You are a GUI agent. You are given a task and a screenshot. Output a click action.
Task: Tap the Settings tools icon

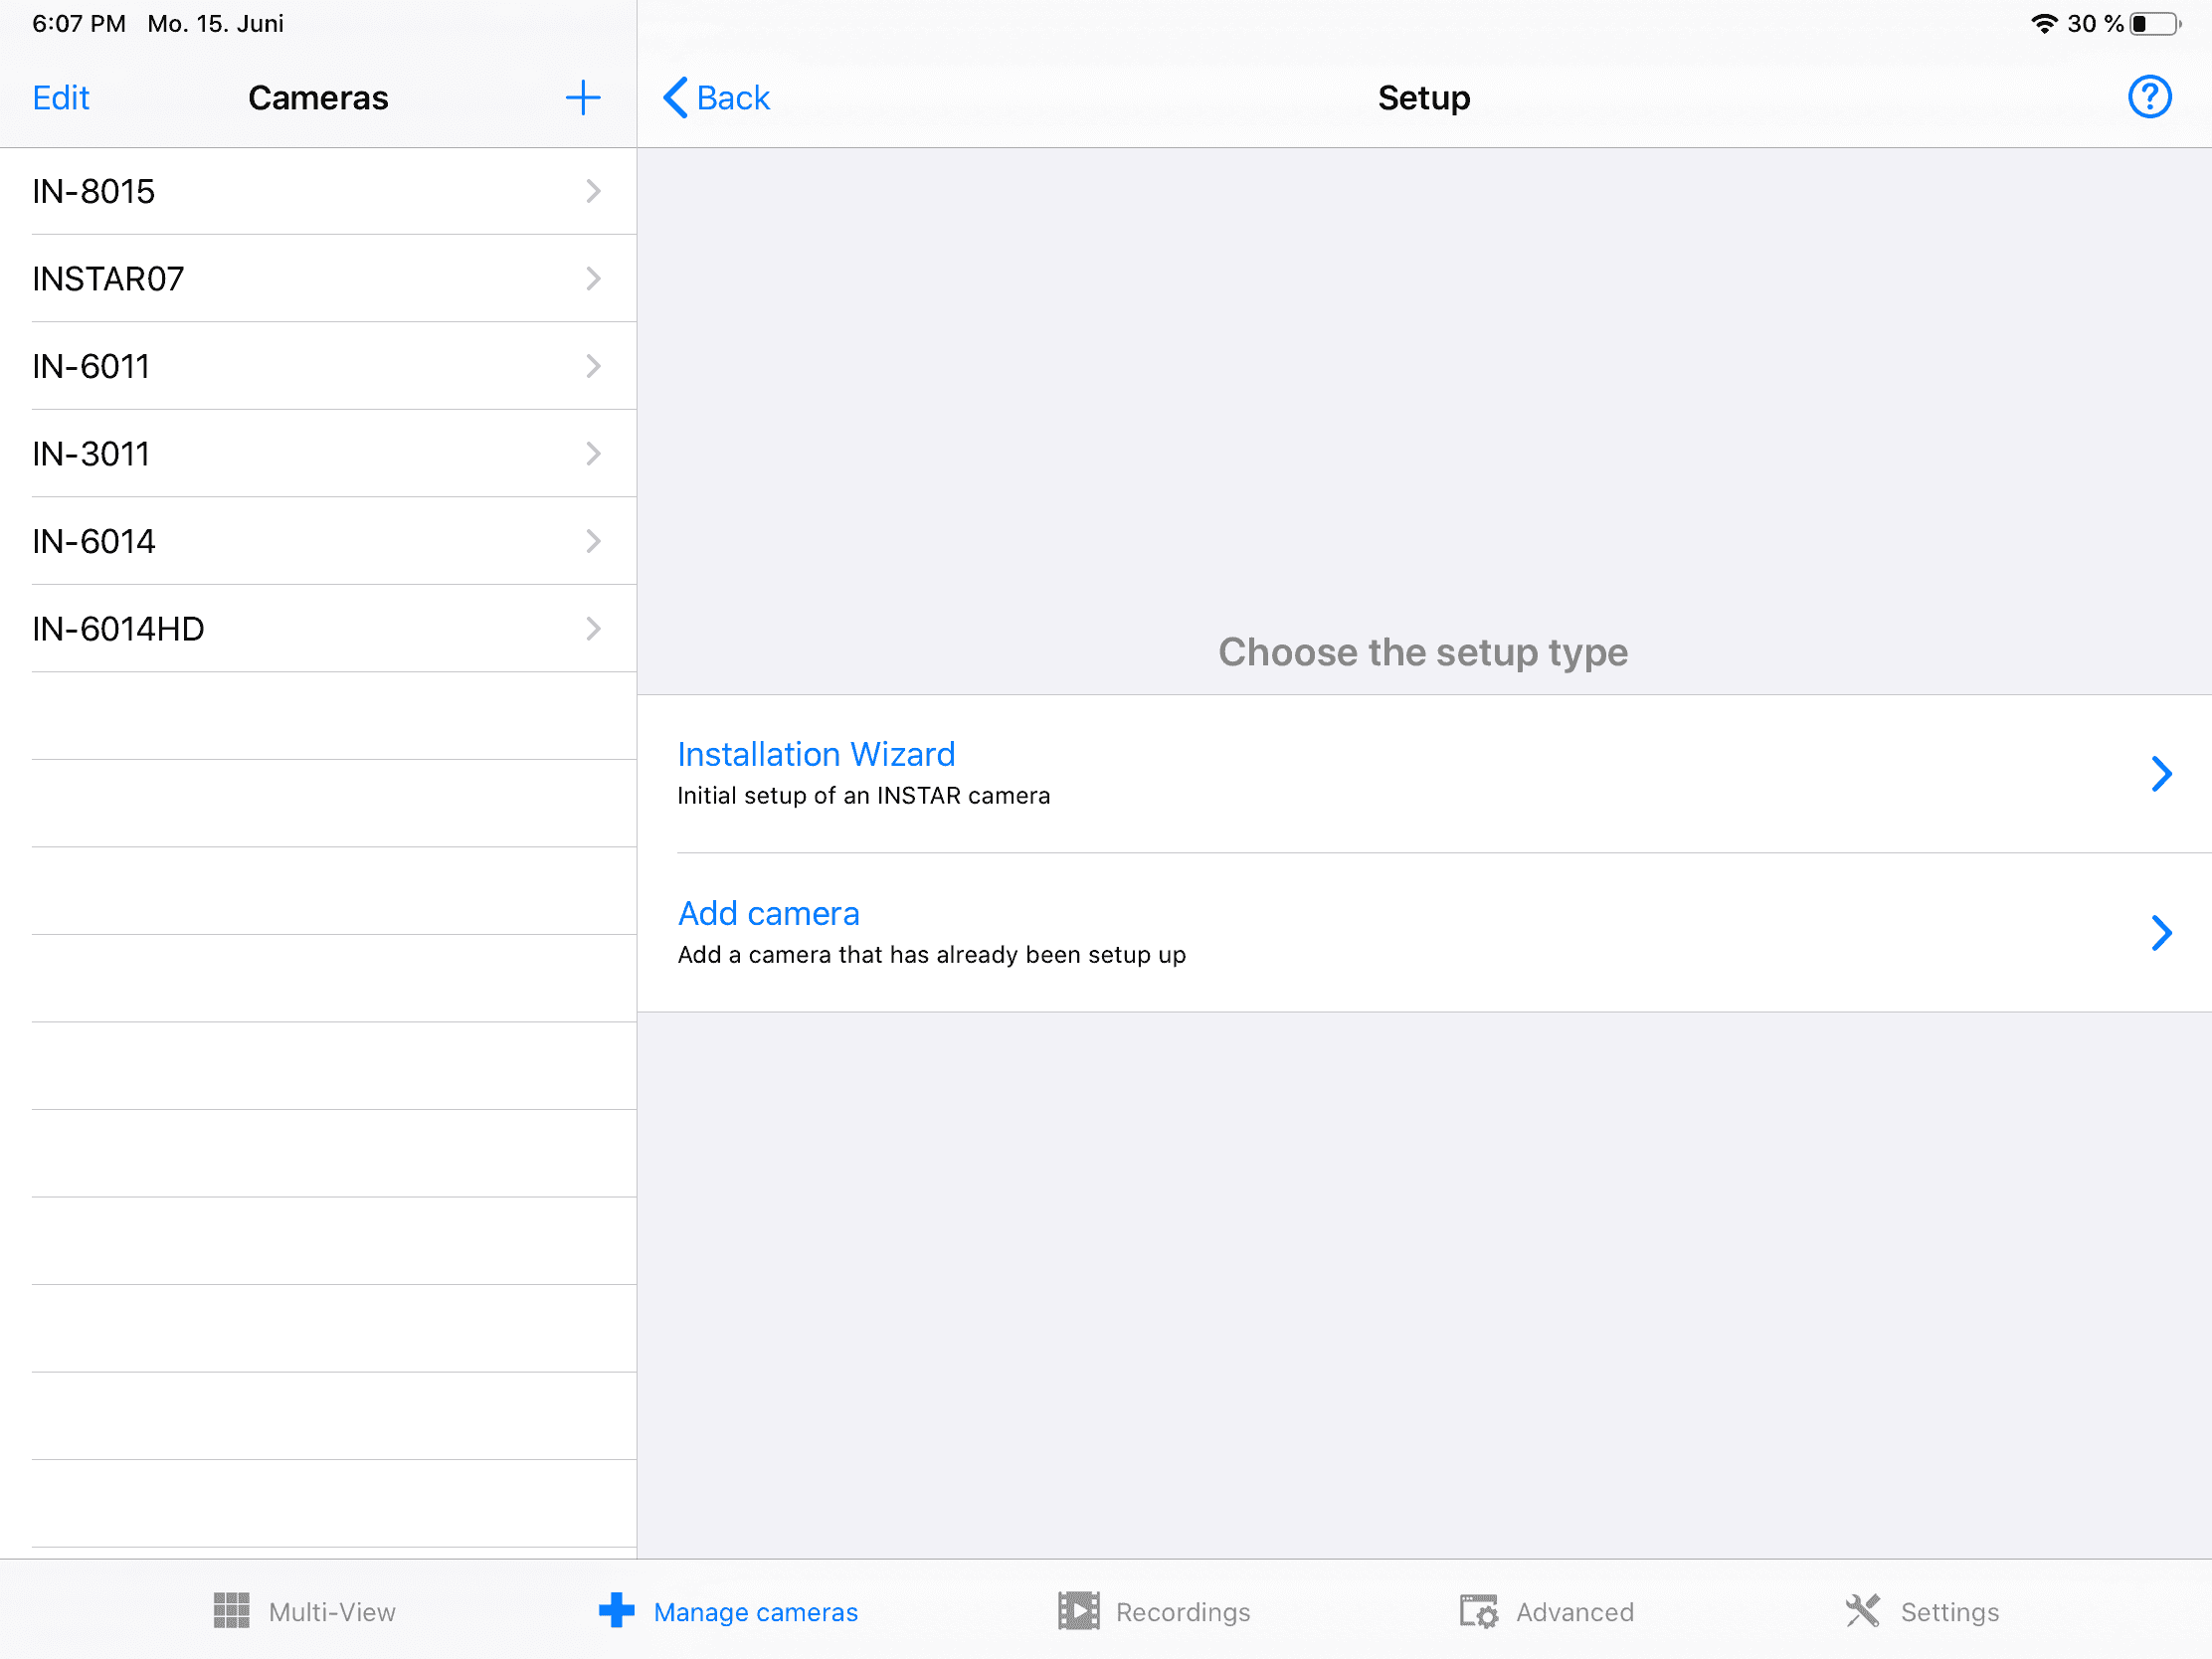[1862, 1611]
